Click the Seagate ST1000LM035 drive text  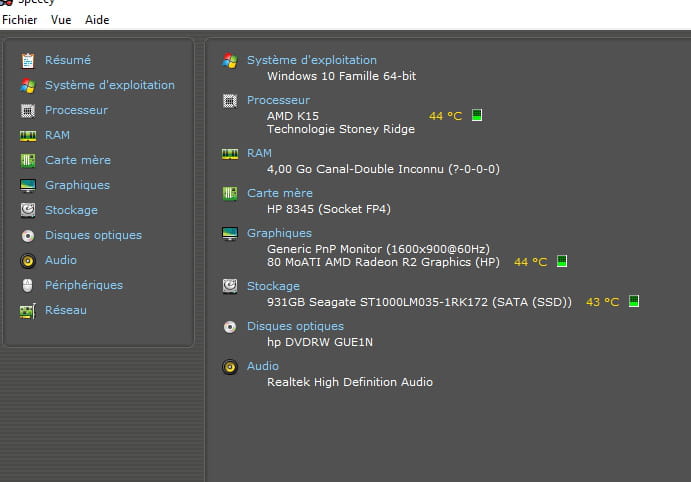coord(419,302)
